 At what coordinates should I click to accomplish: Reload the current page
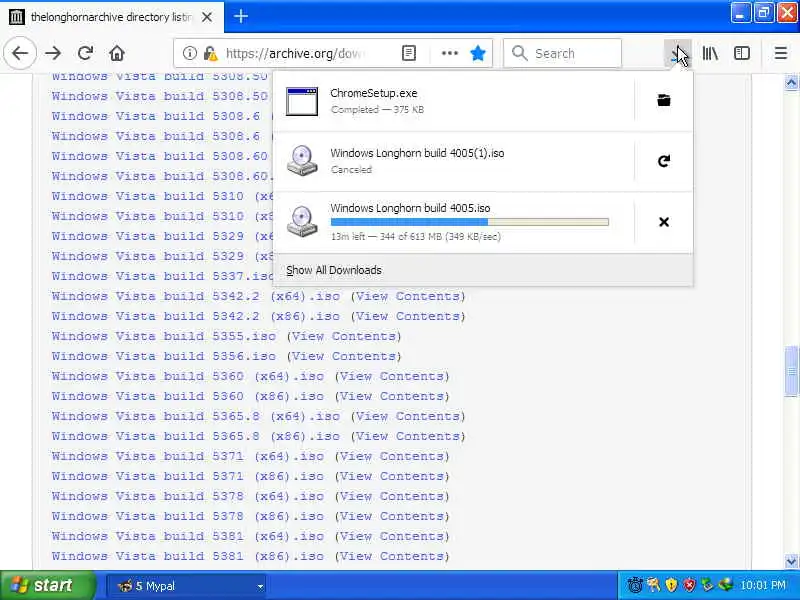(x=85, y=53)
